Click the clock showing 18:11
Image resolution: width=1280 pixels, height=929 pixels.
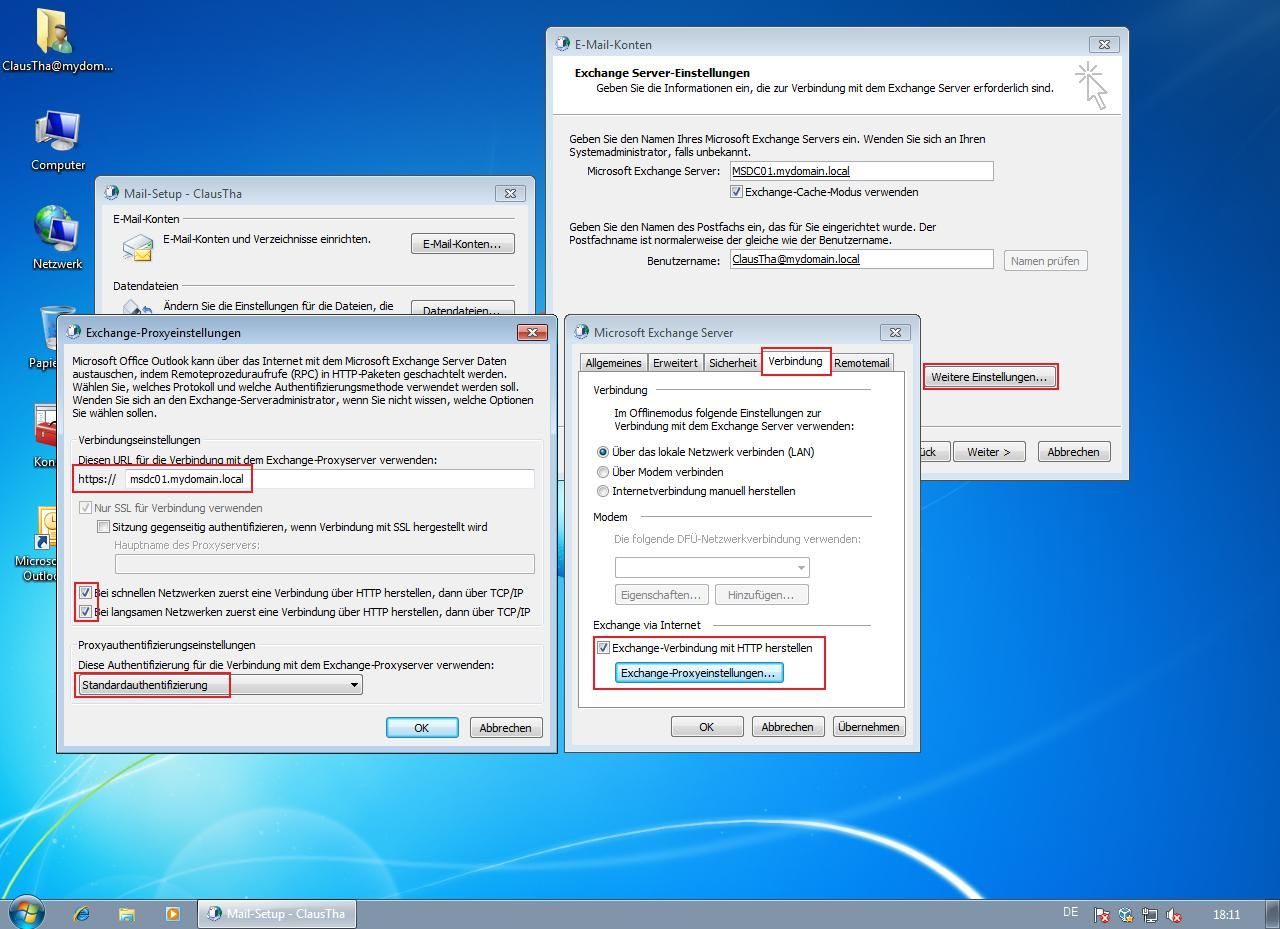point(1226,914)
